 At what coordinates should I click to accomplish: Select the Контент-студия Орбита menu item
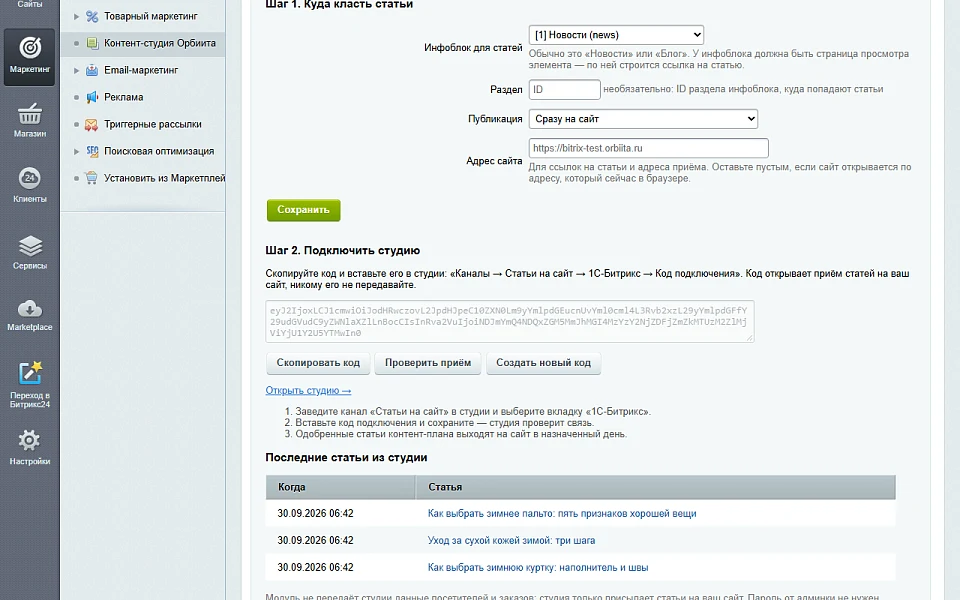pos(160,43)
